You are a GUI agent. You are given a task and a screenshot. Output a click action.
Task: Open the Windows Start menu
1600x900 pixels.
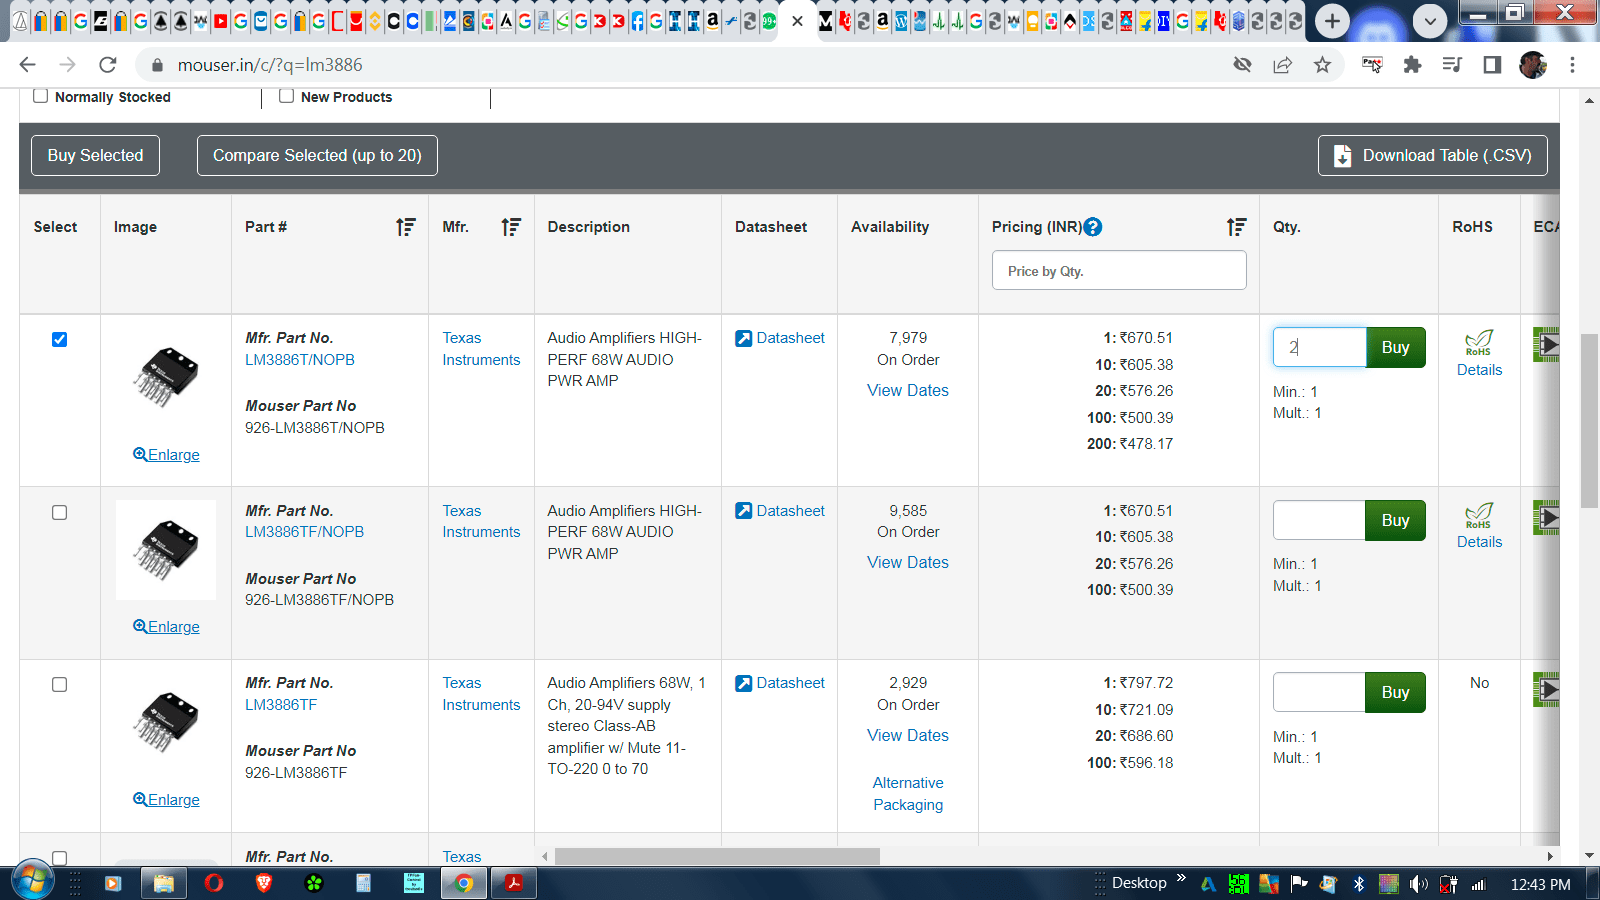pyautogui.click(x=32, y=882)
